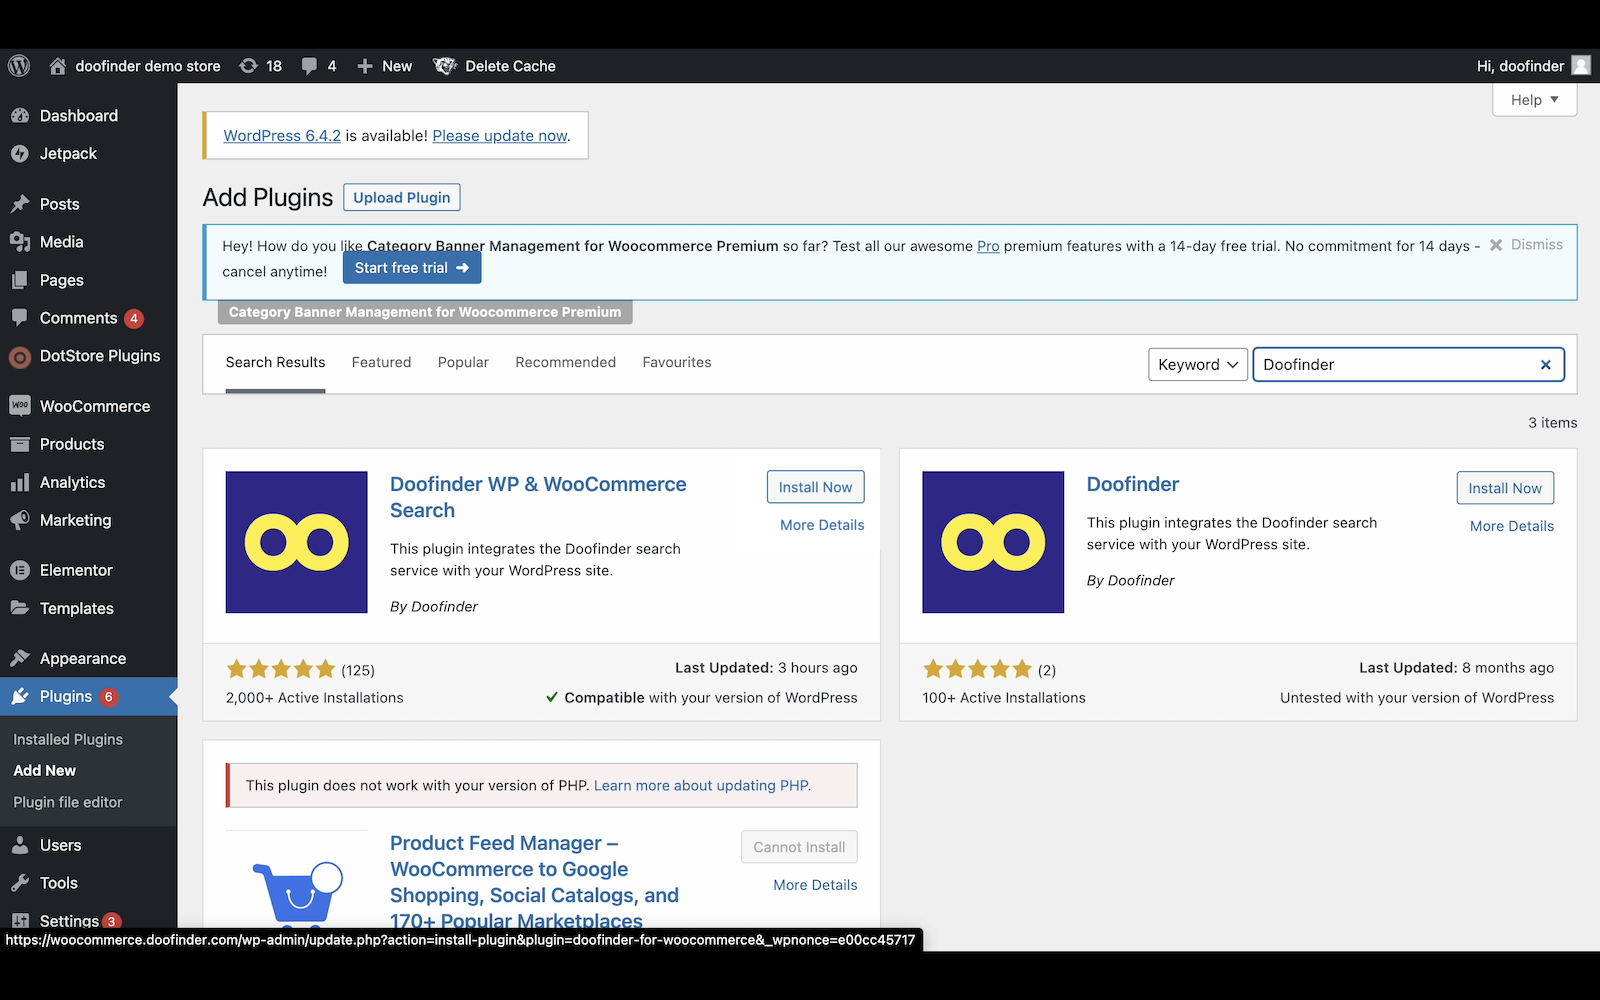This screenshot has height=1000, width=1600.
Task: Click the Tools wrench icon
Action: (x=20, y=883)
